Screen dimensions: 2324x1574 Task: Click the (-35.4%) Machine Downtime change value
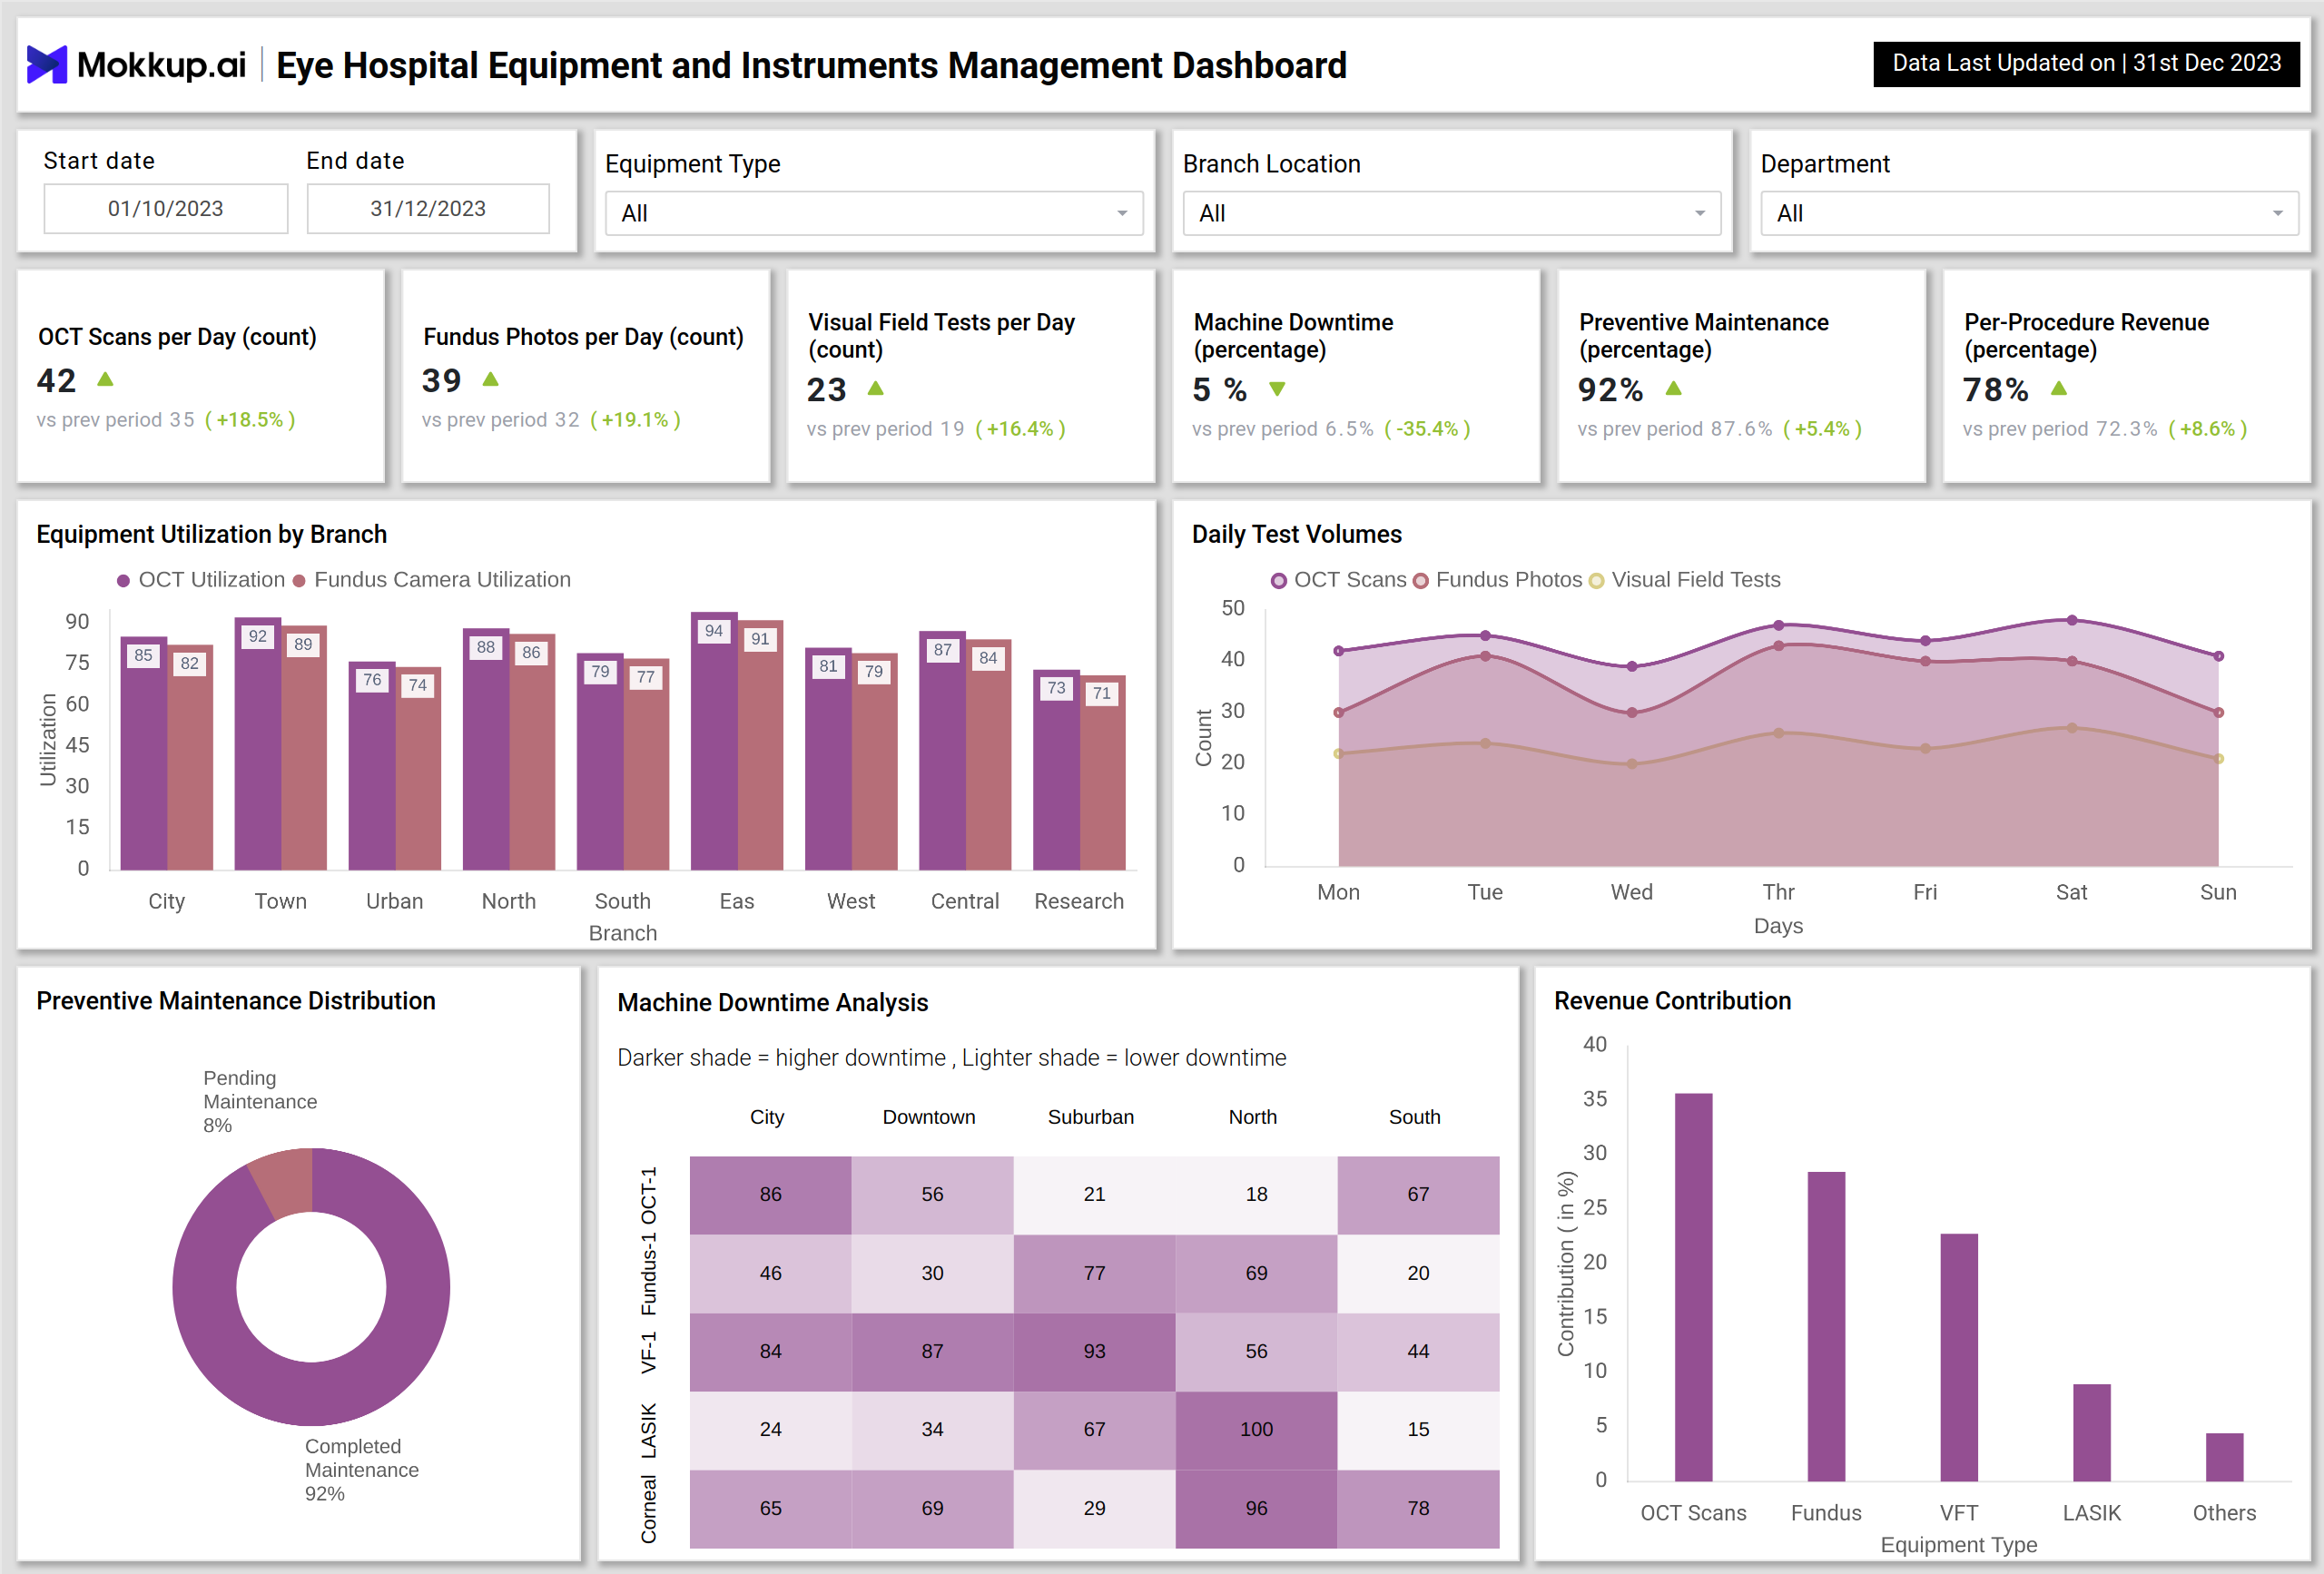pyautogui.click(x=1427, y=429)
